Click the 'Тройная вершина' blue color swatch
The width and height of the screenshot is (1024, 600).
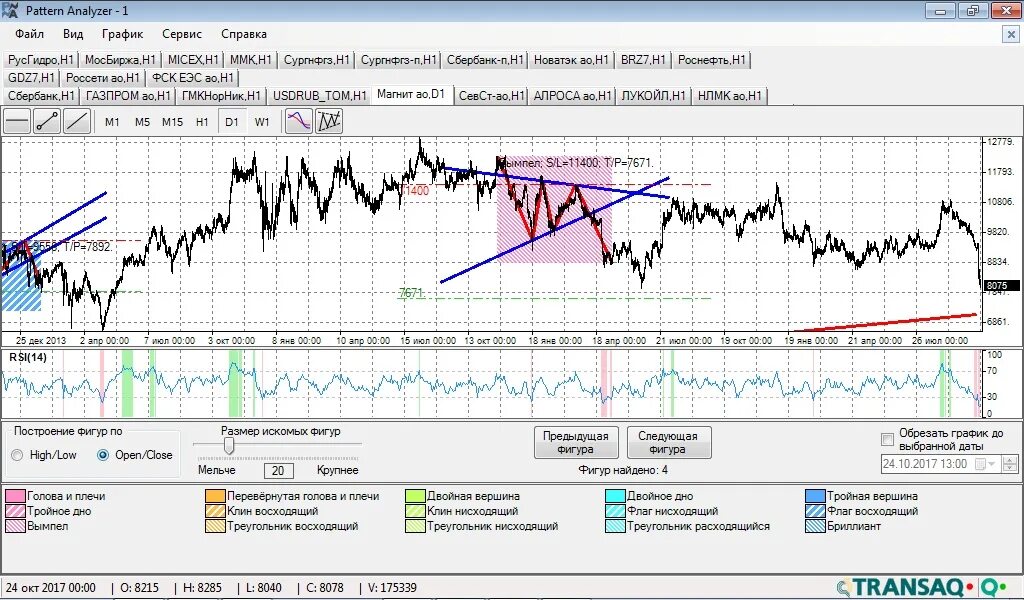click(816, 496)
